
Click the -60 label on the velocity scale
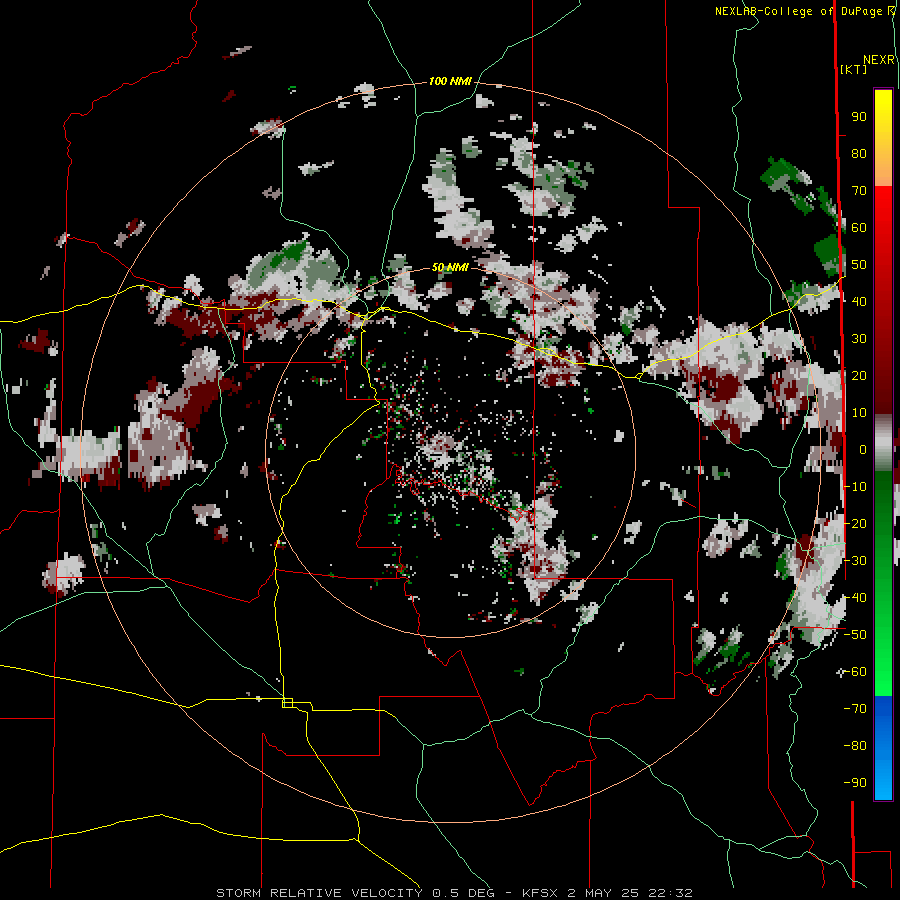pyautogui.click(x=855, y=672)
